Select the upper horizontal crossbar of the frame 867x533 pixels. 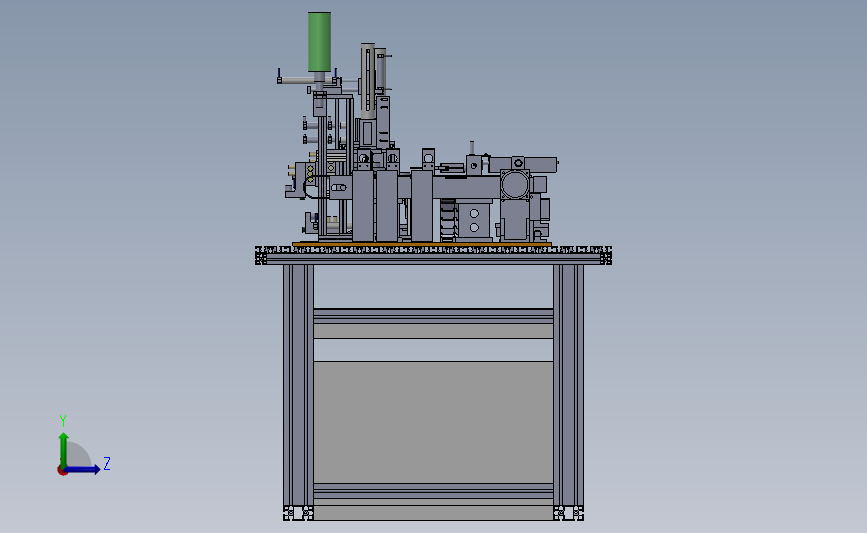coord(433,316)
